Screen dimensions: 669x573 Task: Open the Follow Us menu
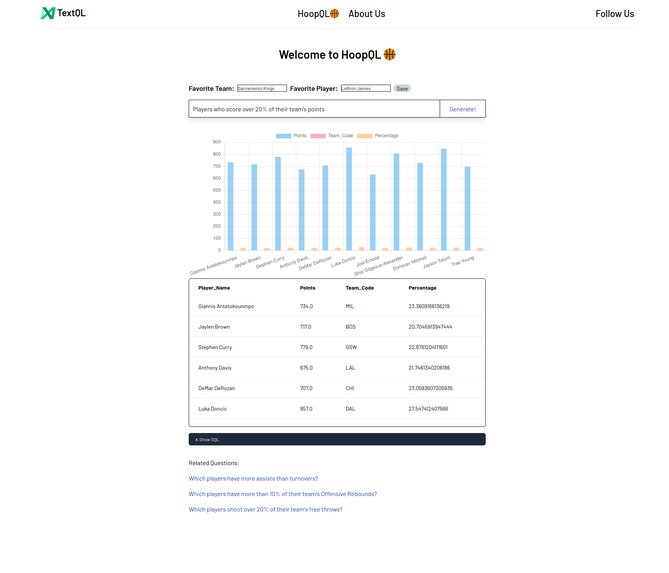pyautogui.click(x=614, y=14)
